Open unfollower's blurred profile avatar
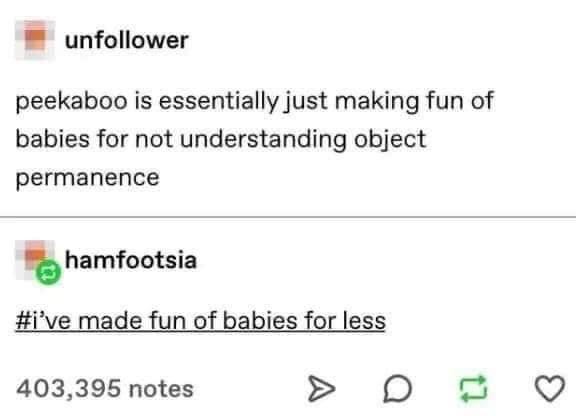The image size is (576, 416). tap(35, 40)
